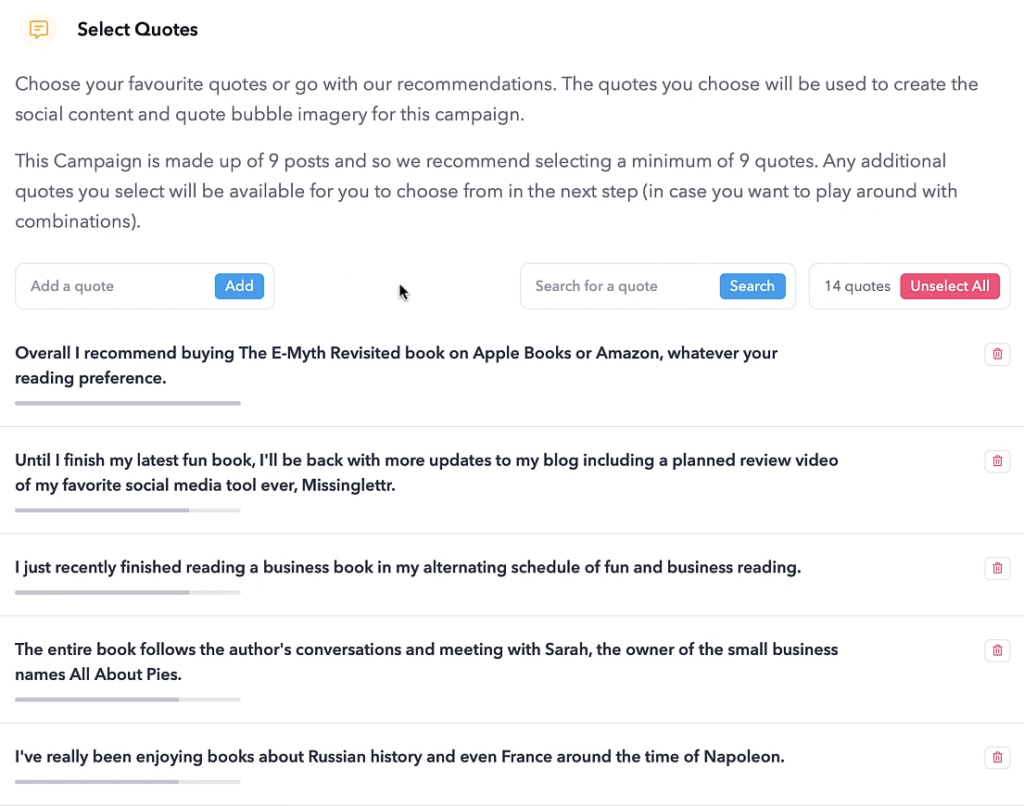Screen dimensions: 1024x806
Task: Delete the E-Myth Revisited recommendation quote
Action: (x=997, y=354)
